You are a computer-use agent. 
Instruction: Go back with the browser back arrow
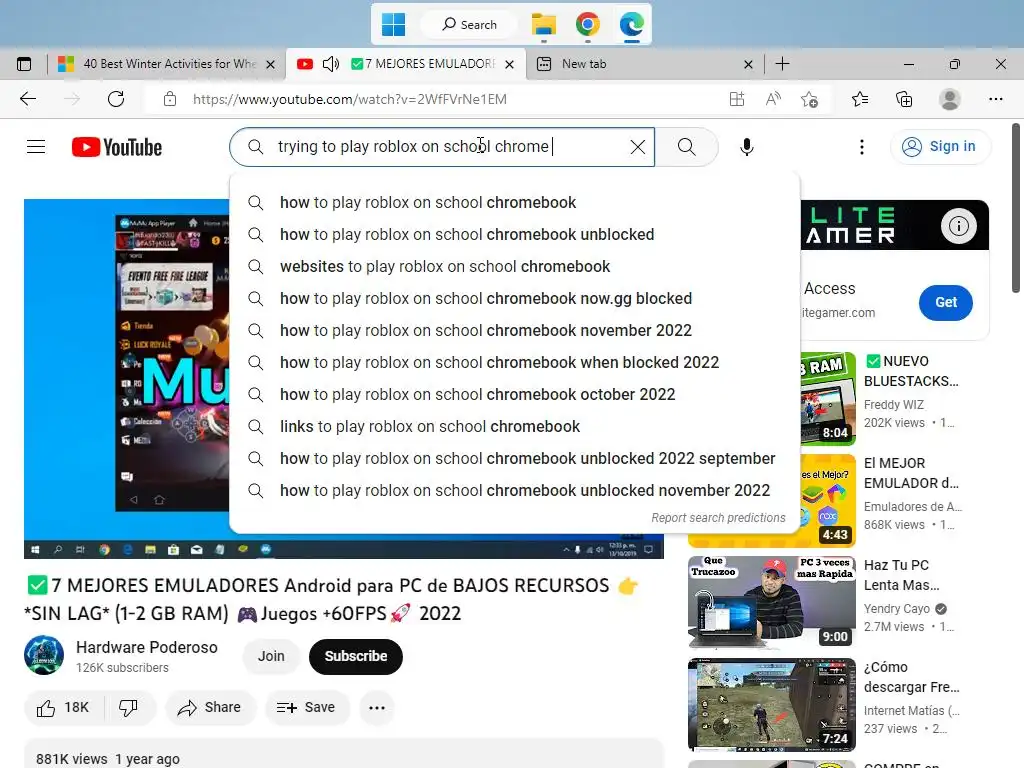click(28, 99)
